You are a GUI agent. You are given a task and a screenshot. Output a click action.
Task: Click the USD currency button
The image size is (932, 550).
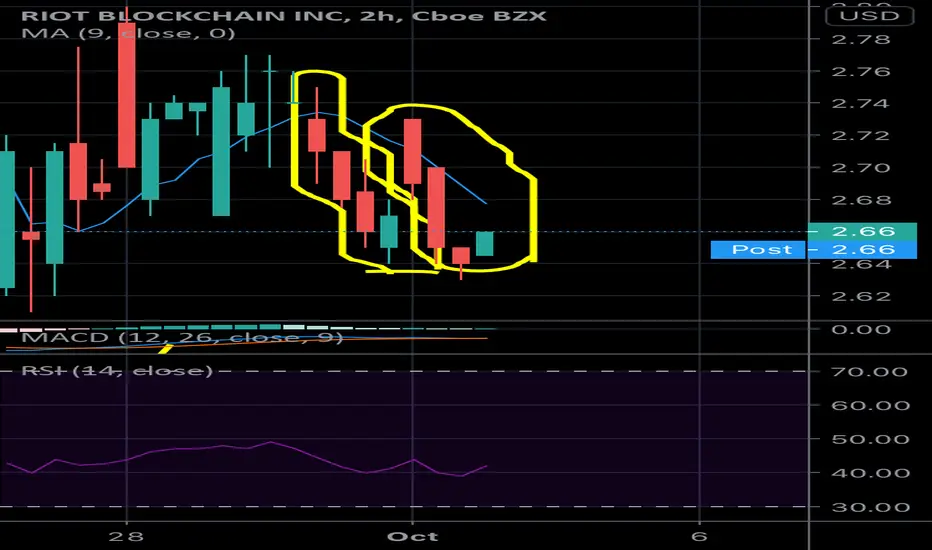(870, 15)
